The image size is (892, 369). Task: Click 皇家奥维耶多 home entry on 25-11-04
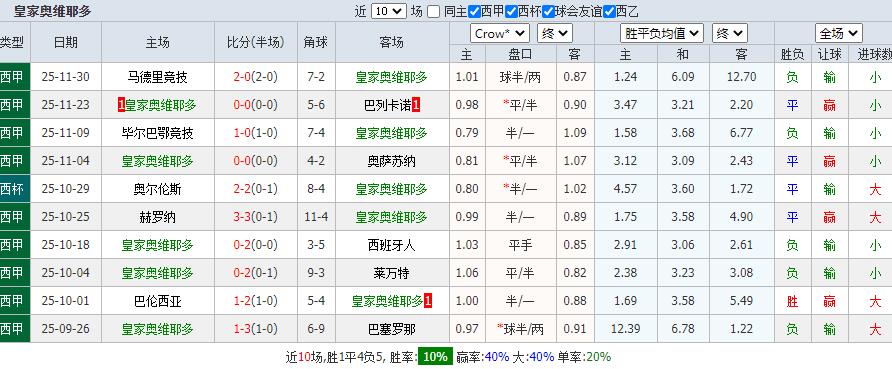coord(158,161)
